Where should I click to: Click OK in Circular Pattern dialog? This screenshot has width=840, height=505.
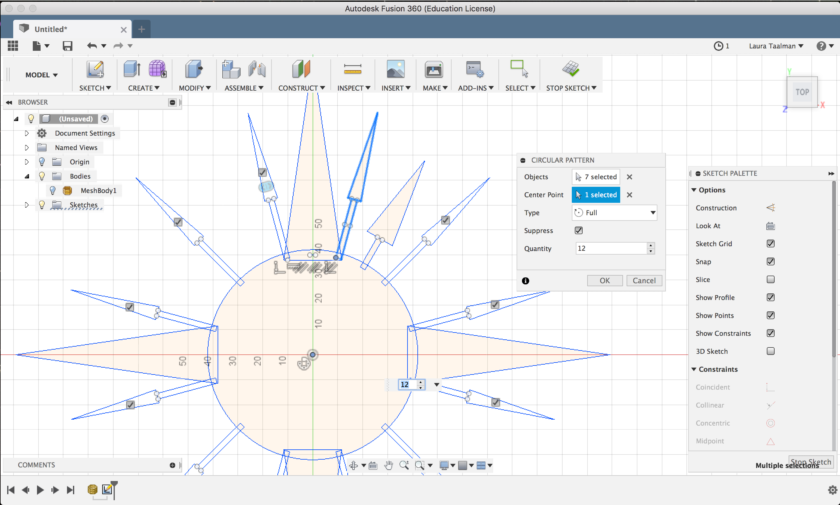[604, 281]
